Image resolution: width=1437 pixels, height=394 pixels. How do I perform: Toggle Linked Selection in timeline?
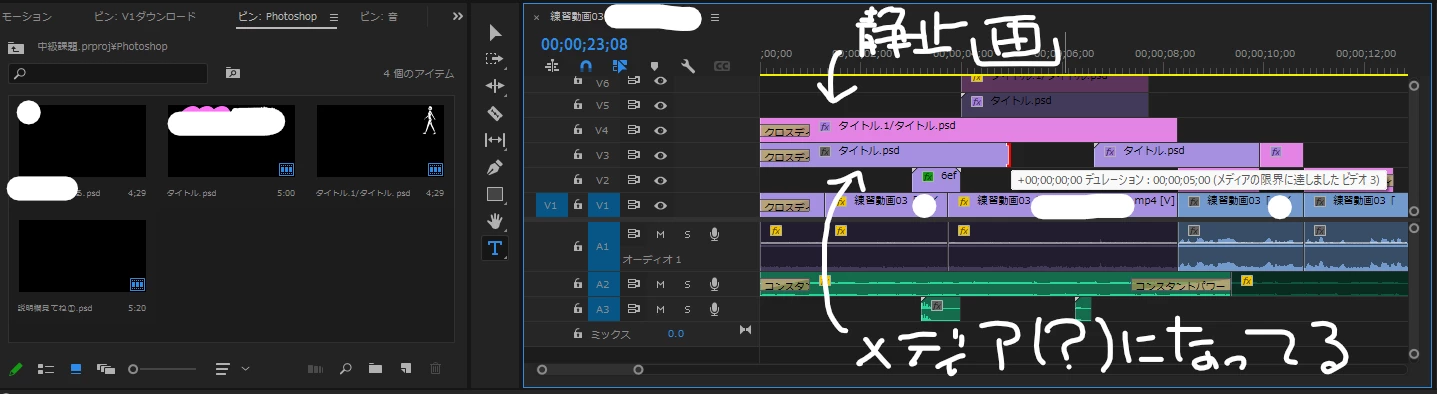[x=620, y=66]
